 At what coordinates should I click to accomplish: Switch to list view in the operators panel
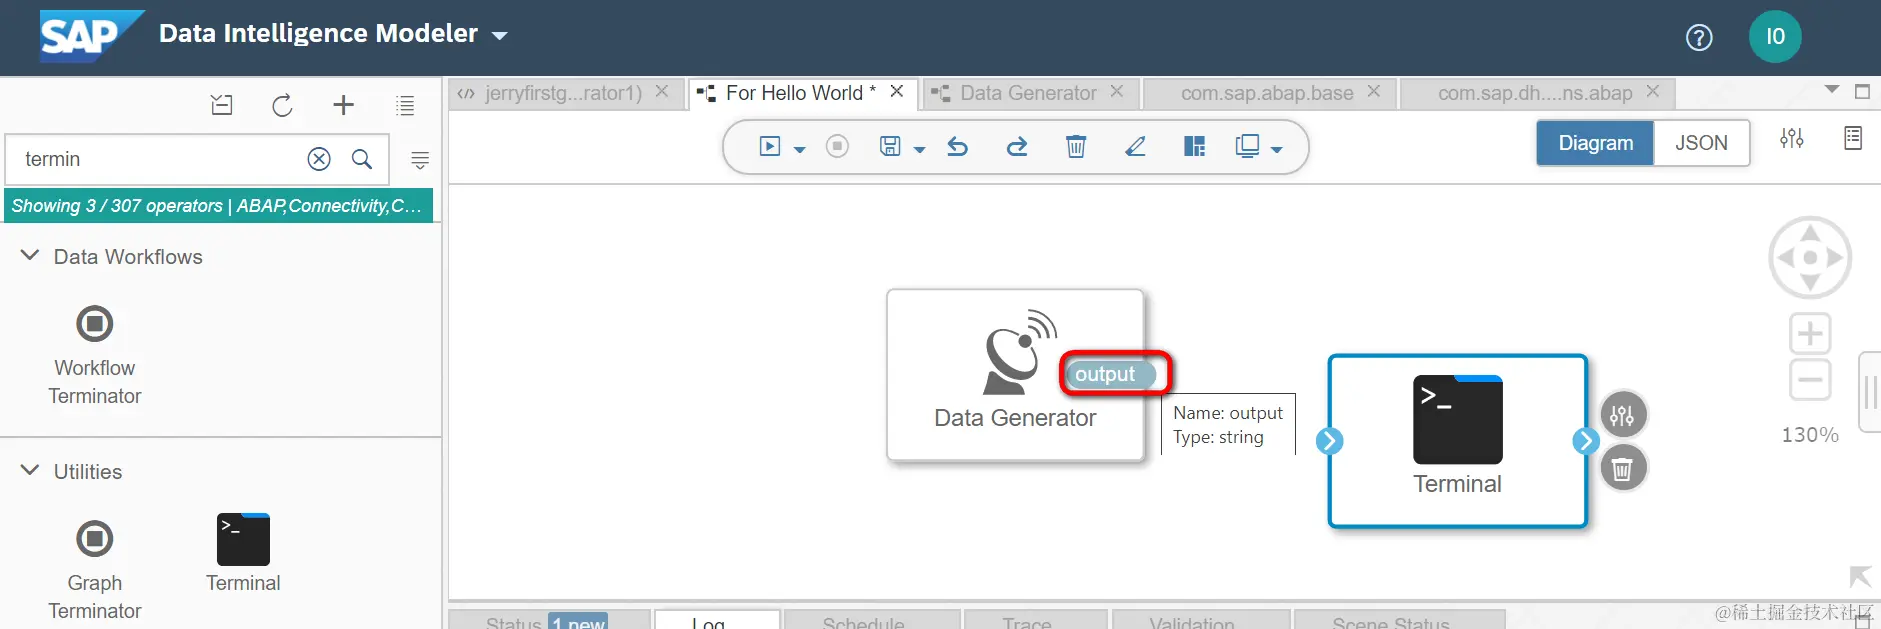click(x=405, y=105)
